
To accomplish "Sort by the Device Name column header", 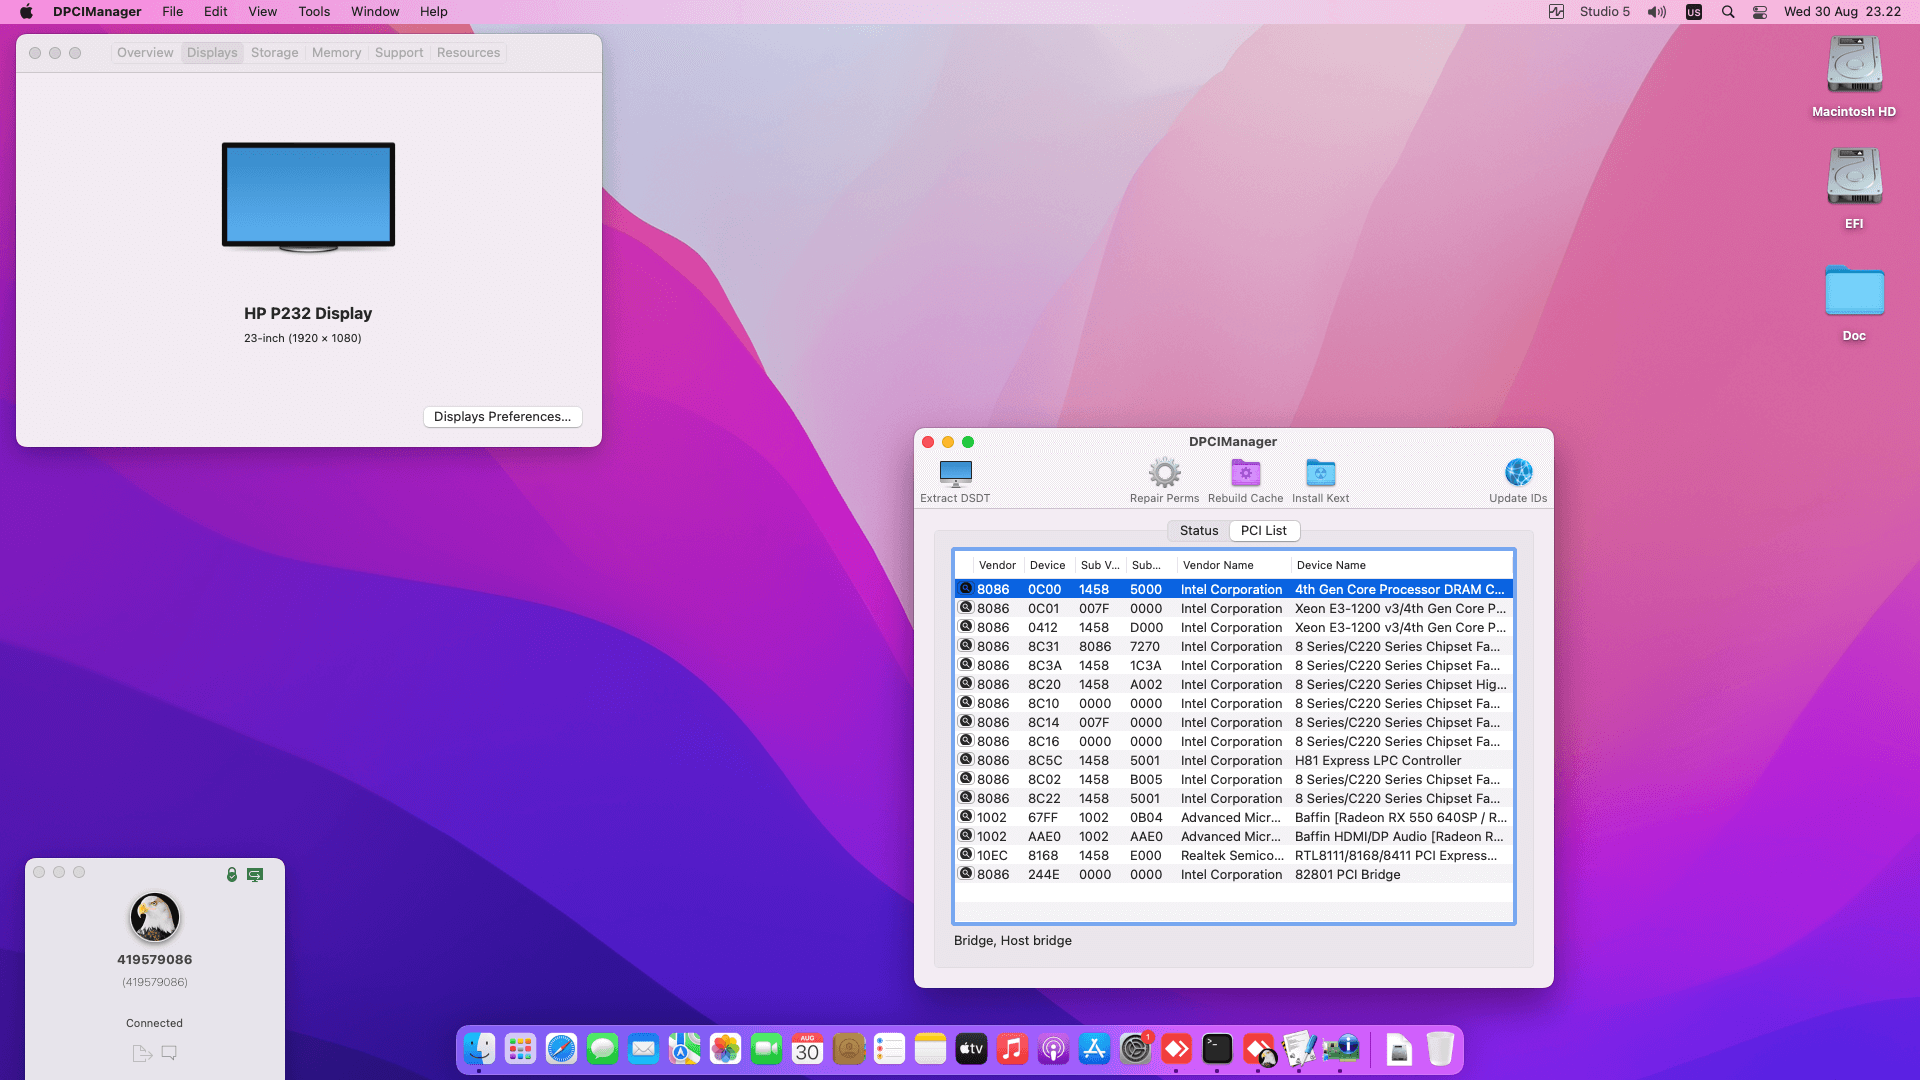I will point(1401,566).
